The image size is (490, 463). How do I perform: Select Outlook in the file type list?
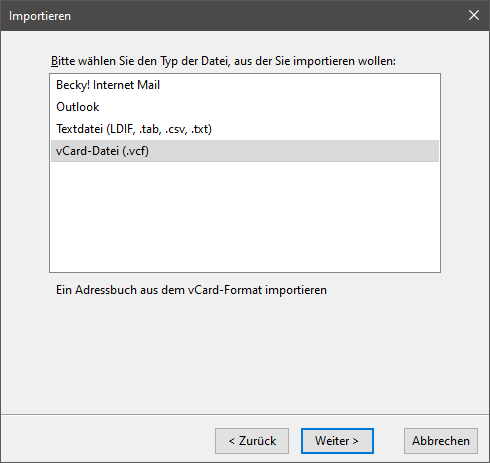coord(245,107)
